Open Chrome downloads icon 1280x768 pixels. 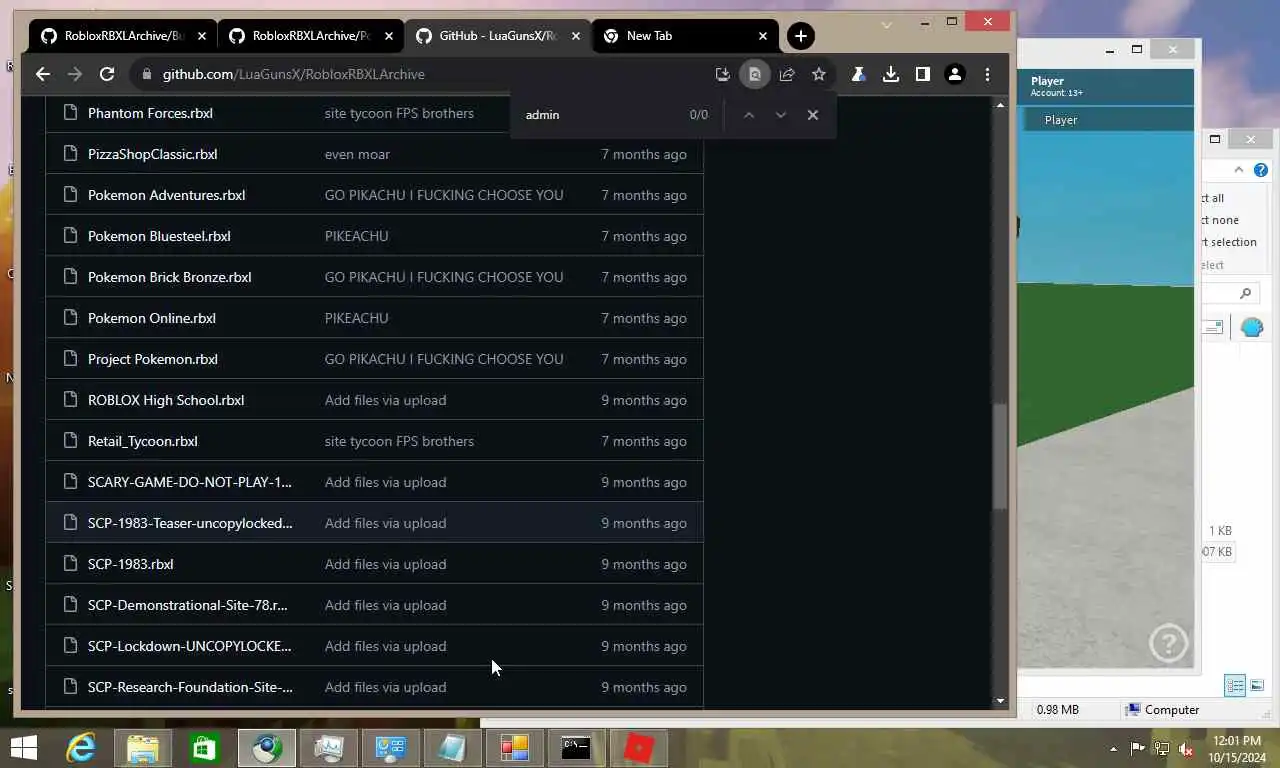tap(890, 74)
